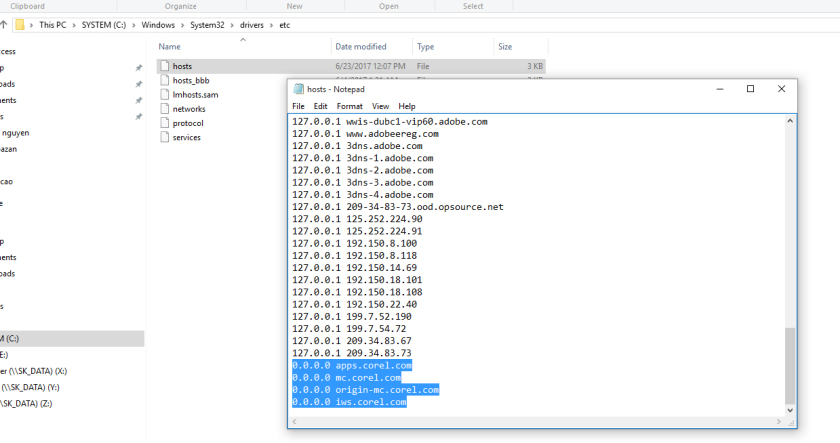Open Notepad's Help menu

coord(407,106)
